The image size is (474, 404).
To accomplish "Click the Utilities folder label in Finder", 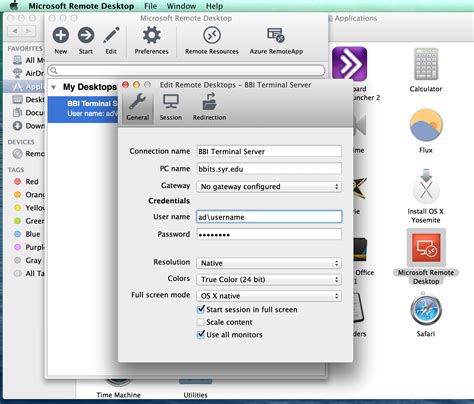I will [x=195, y=395].
